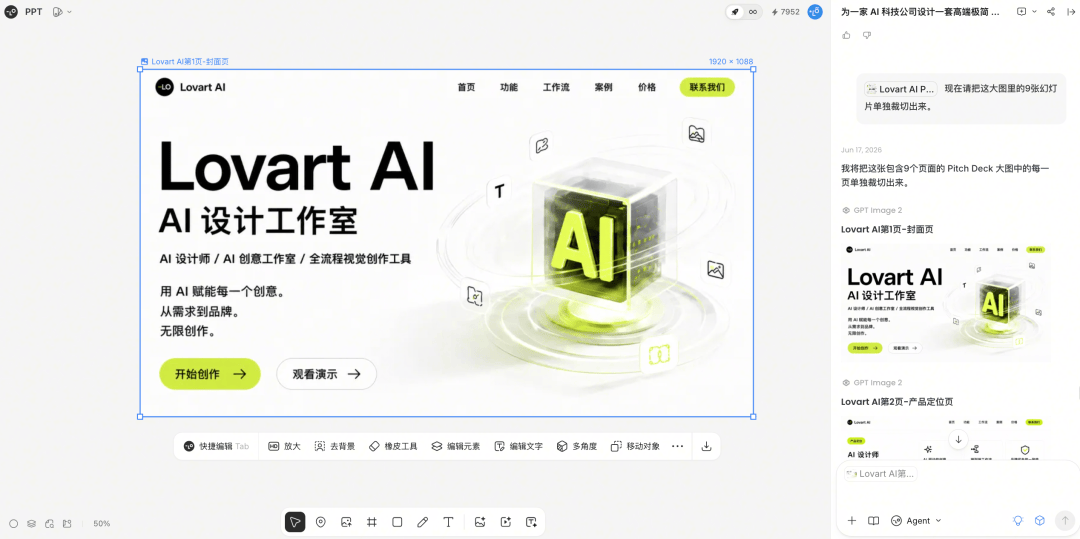Collapse the chat panel with arrow icon
Viewport: 1080px width, 539px height.
tap(1069, 12)
